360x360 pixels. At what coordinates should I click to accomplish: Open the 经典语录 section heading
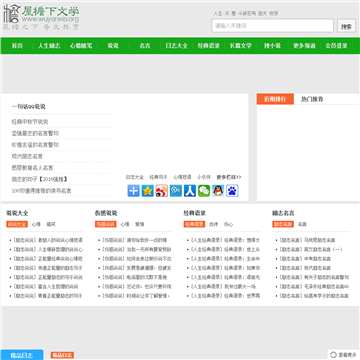[195, 213]
